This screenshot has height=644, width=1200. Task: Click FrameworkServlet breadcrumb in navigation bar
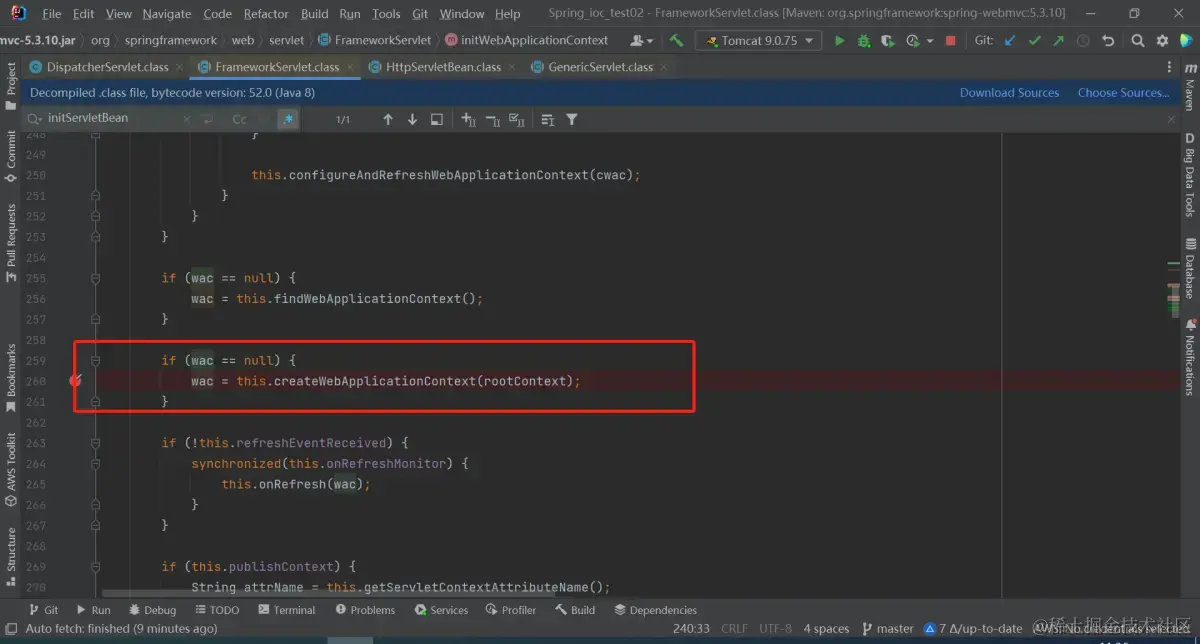click(x=375, y=41)
